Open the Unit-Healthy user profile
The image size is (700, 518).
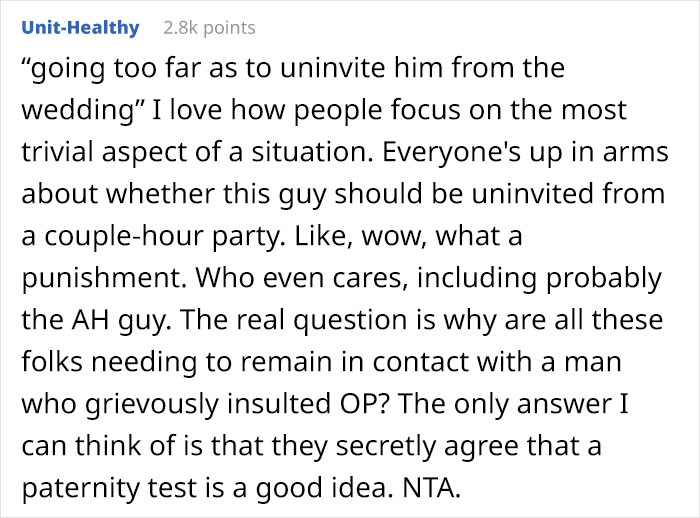79,28
